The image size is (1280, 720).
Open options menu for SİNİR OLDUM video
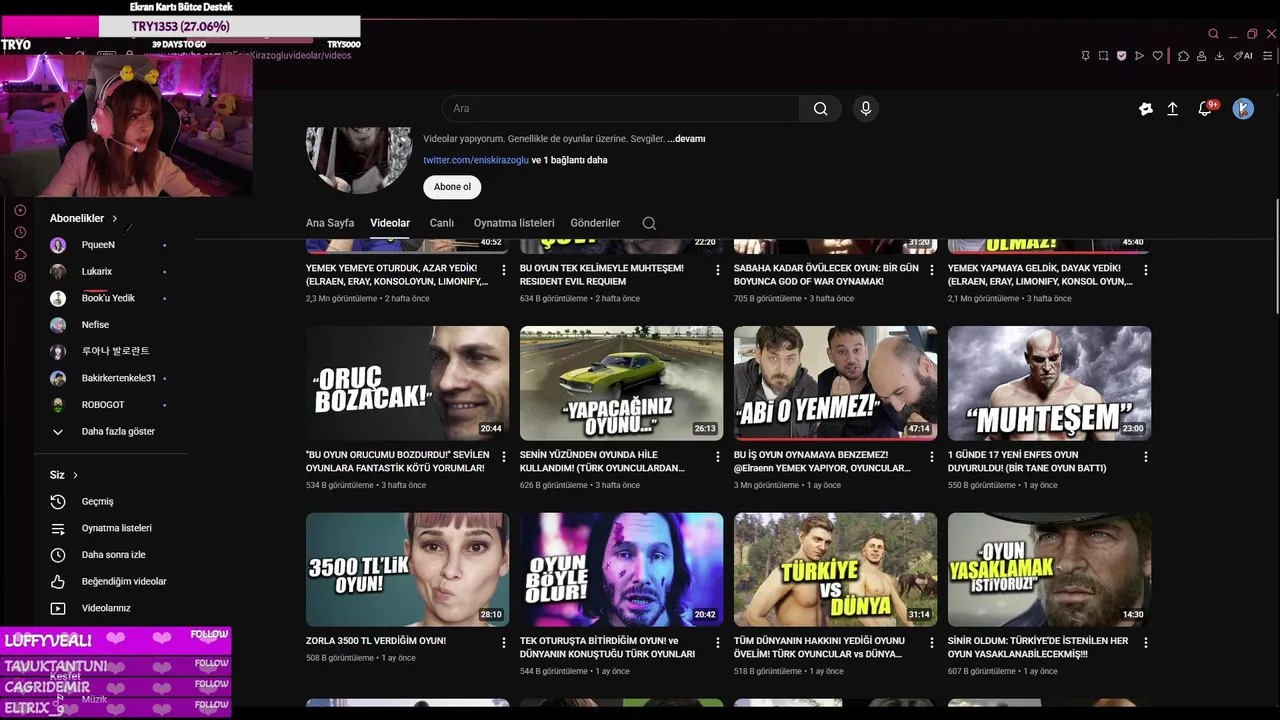point(1145,642)
